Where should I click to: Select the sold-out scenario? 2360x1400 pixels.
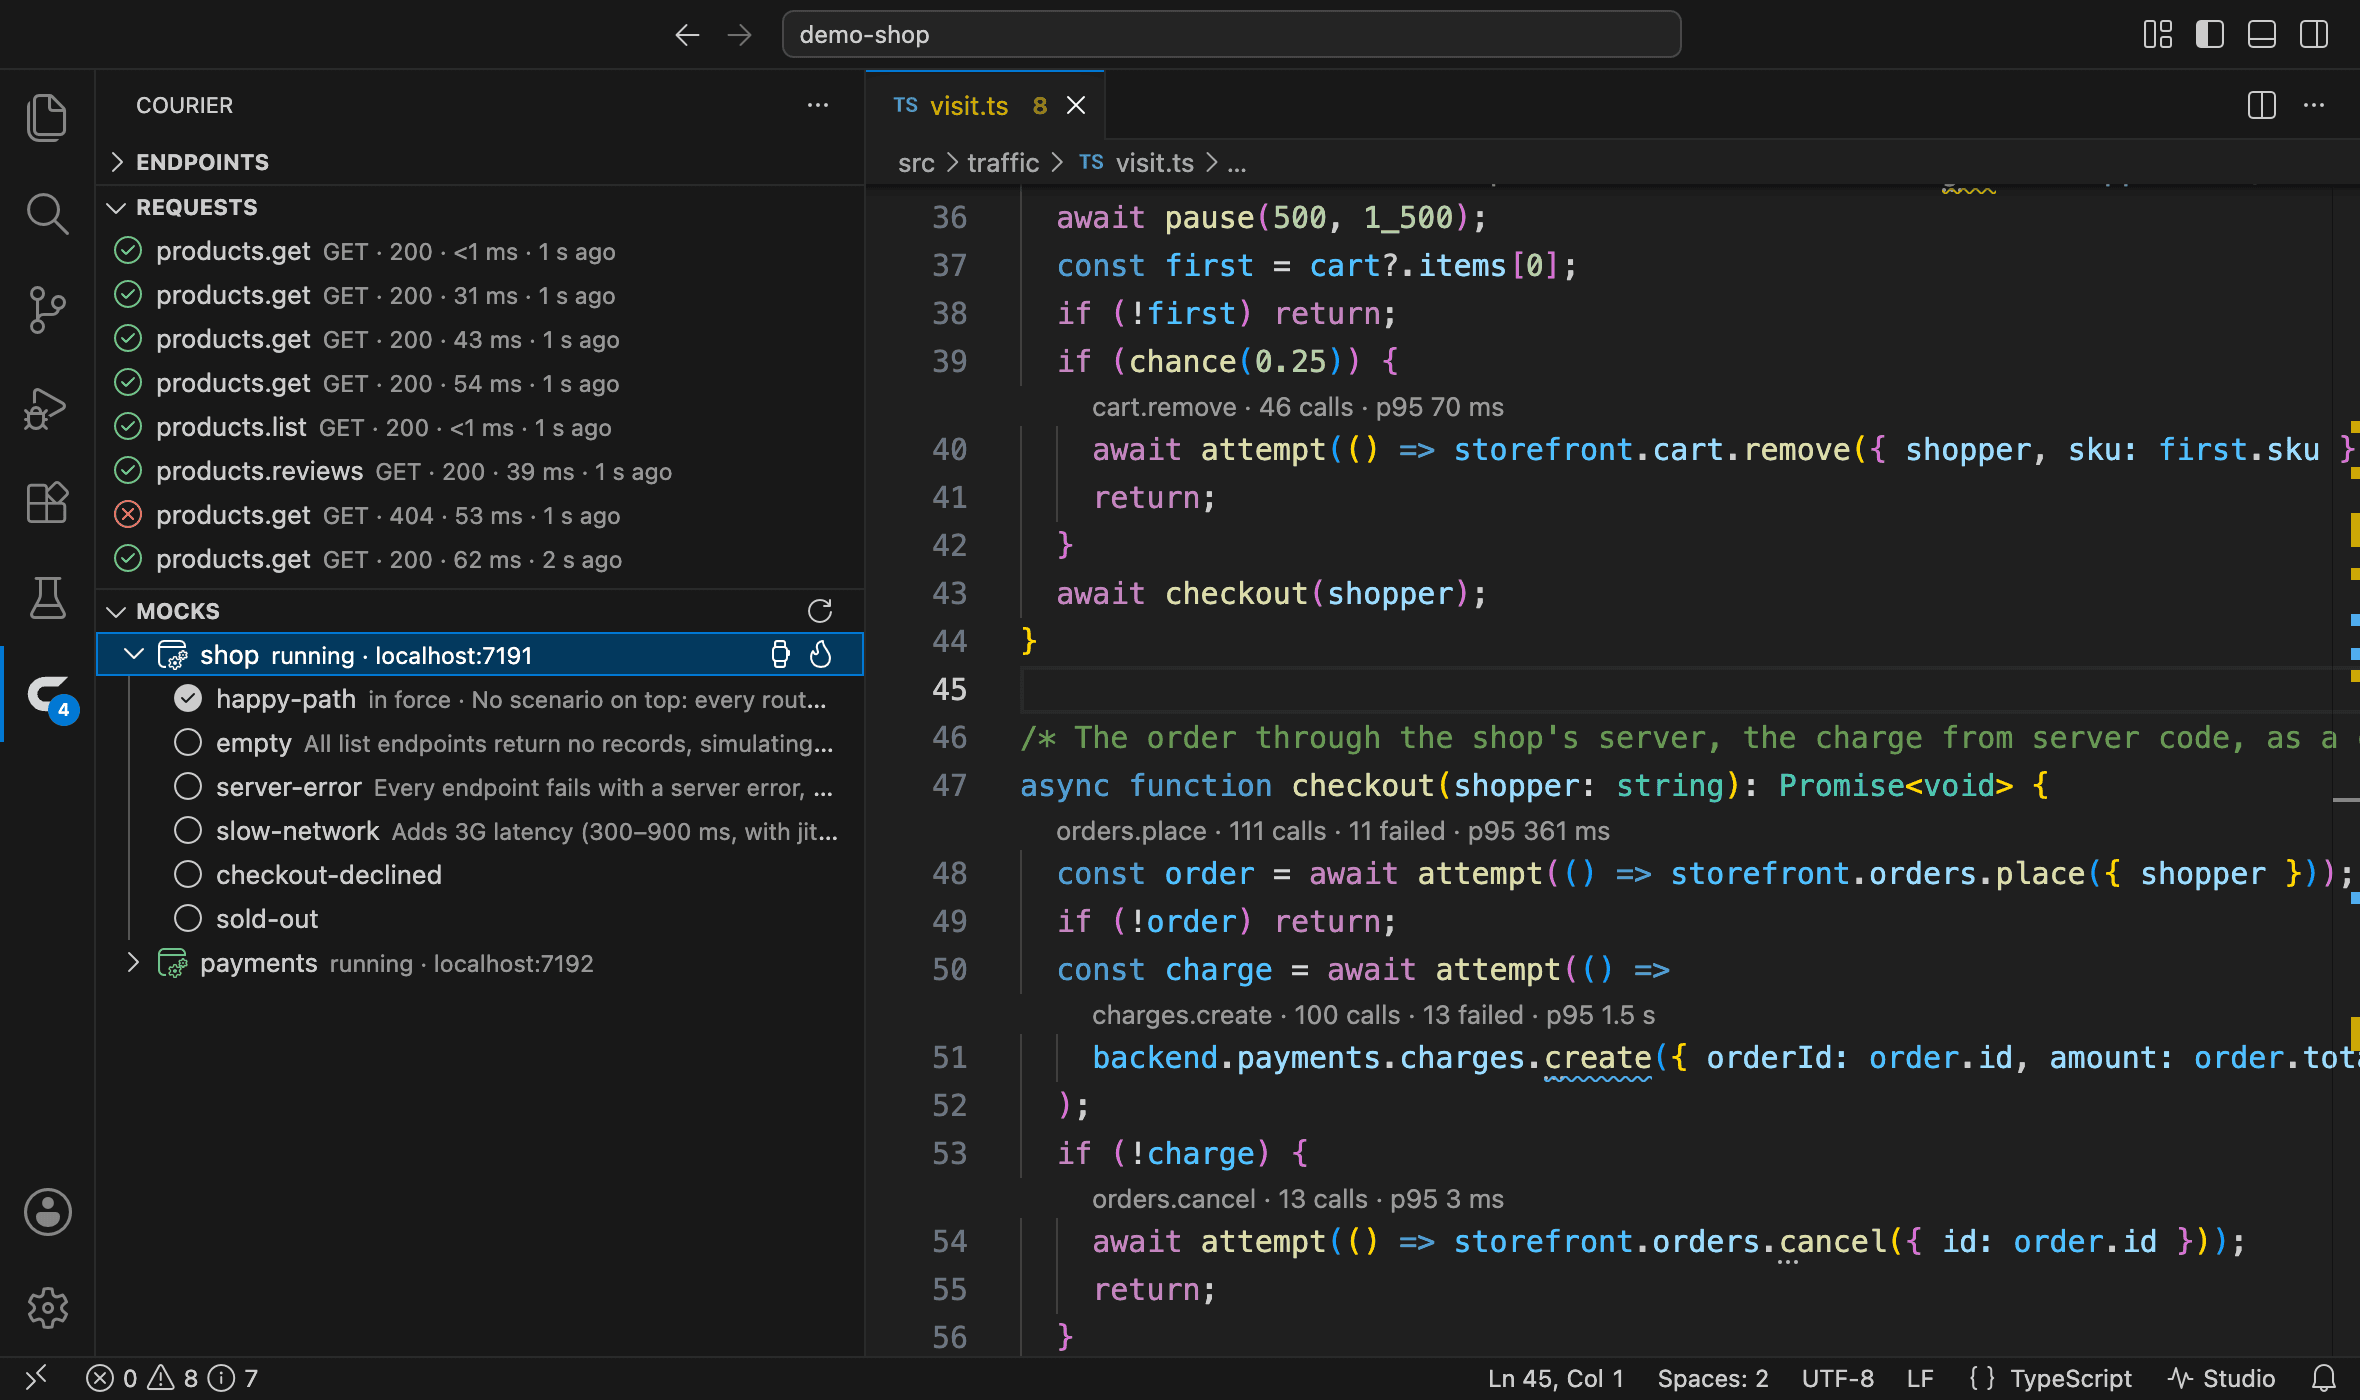[480, 919]
